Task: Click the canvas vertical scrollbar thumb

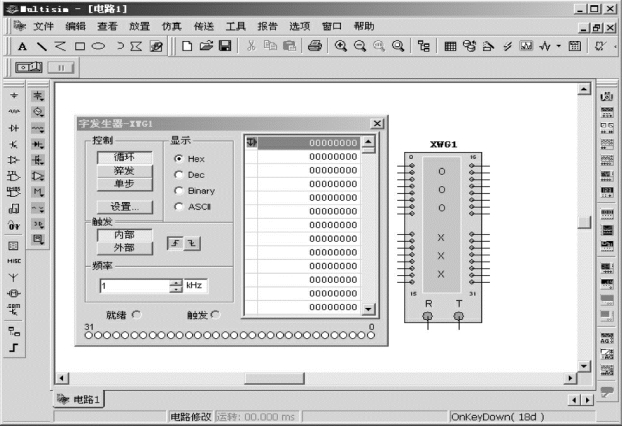Action: (584, 223)
